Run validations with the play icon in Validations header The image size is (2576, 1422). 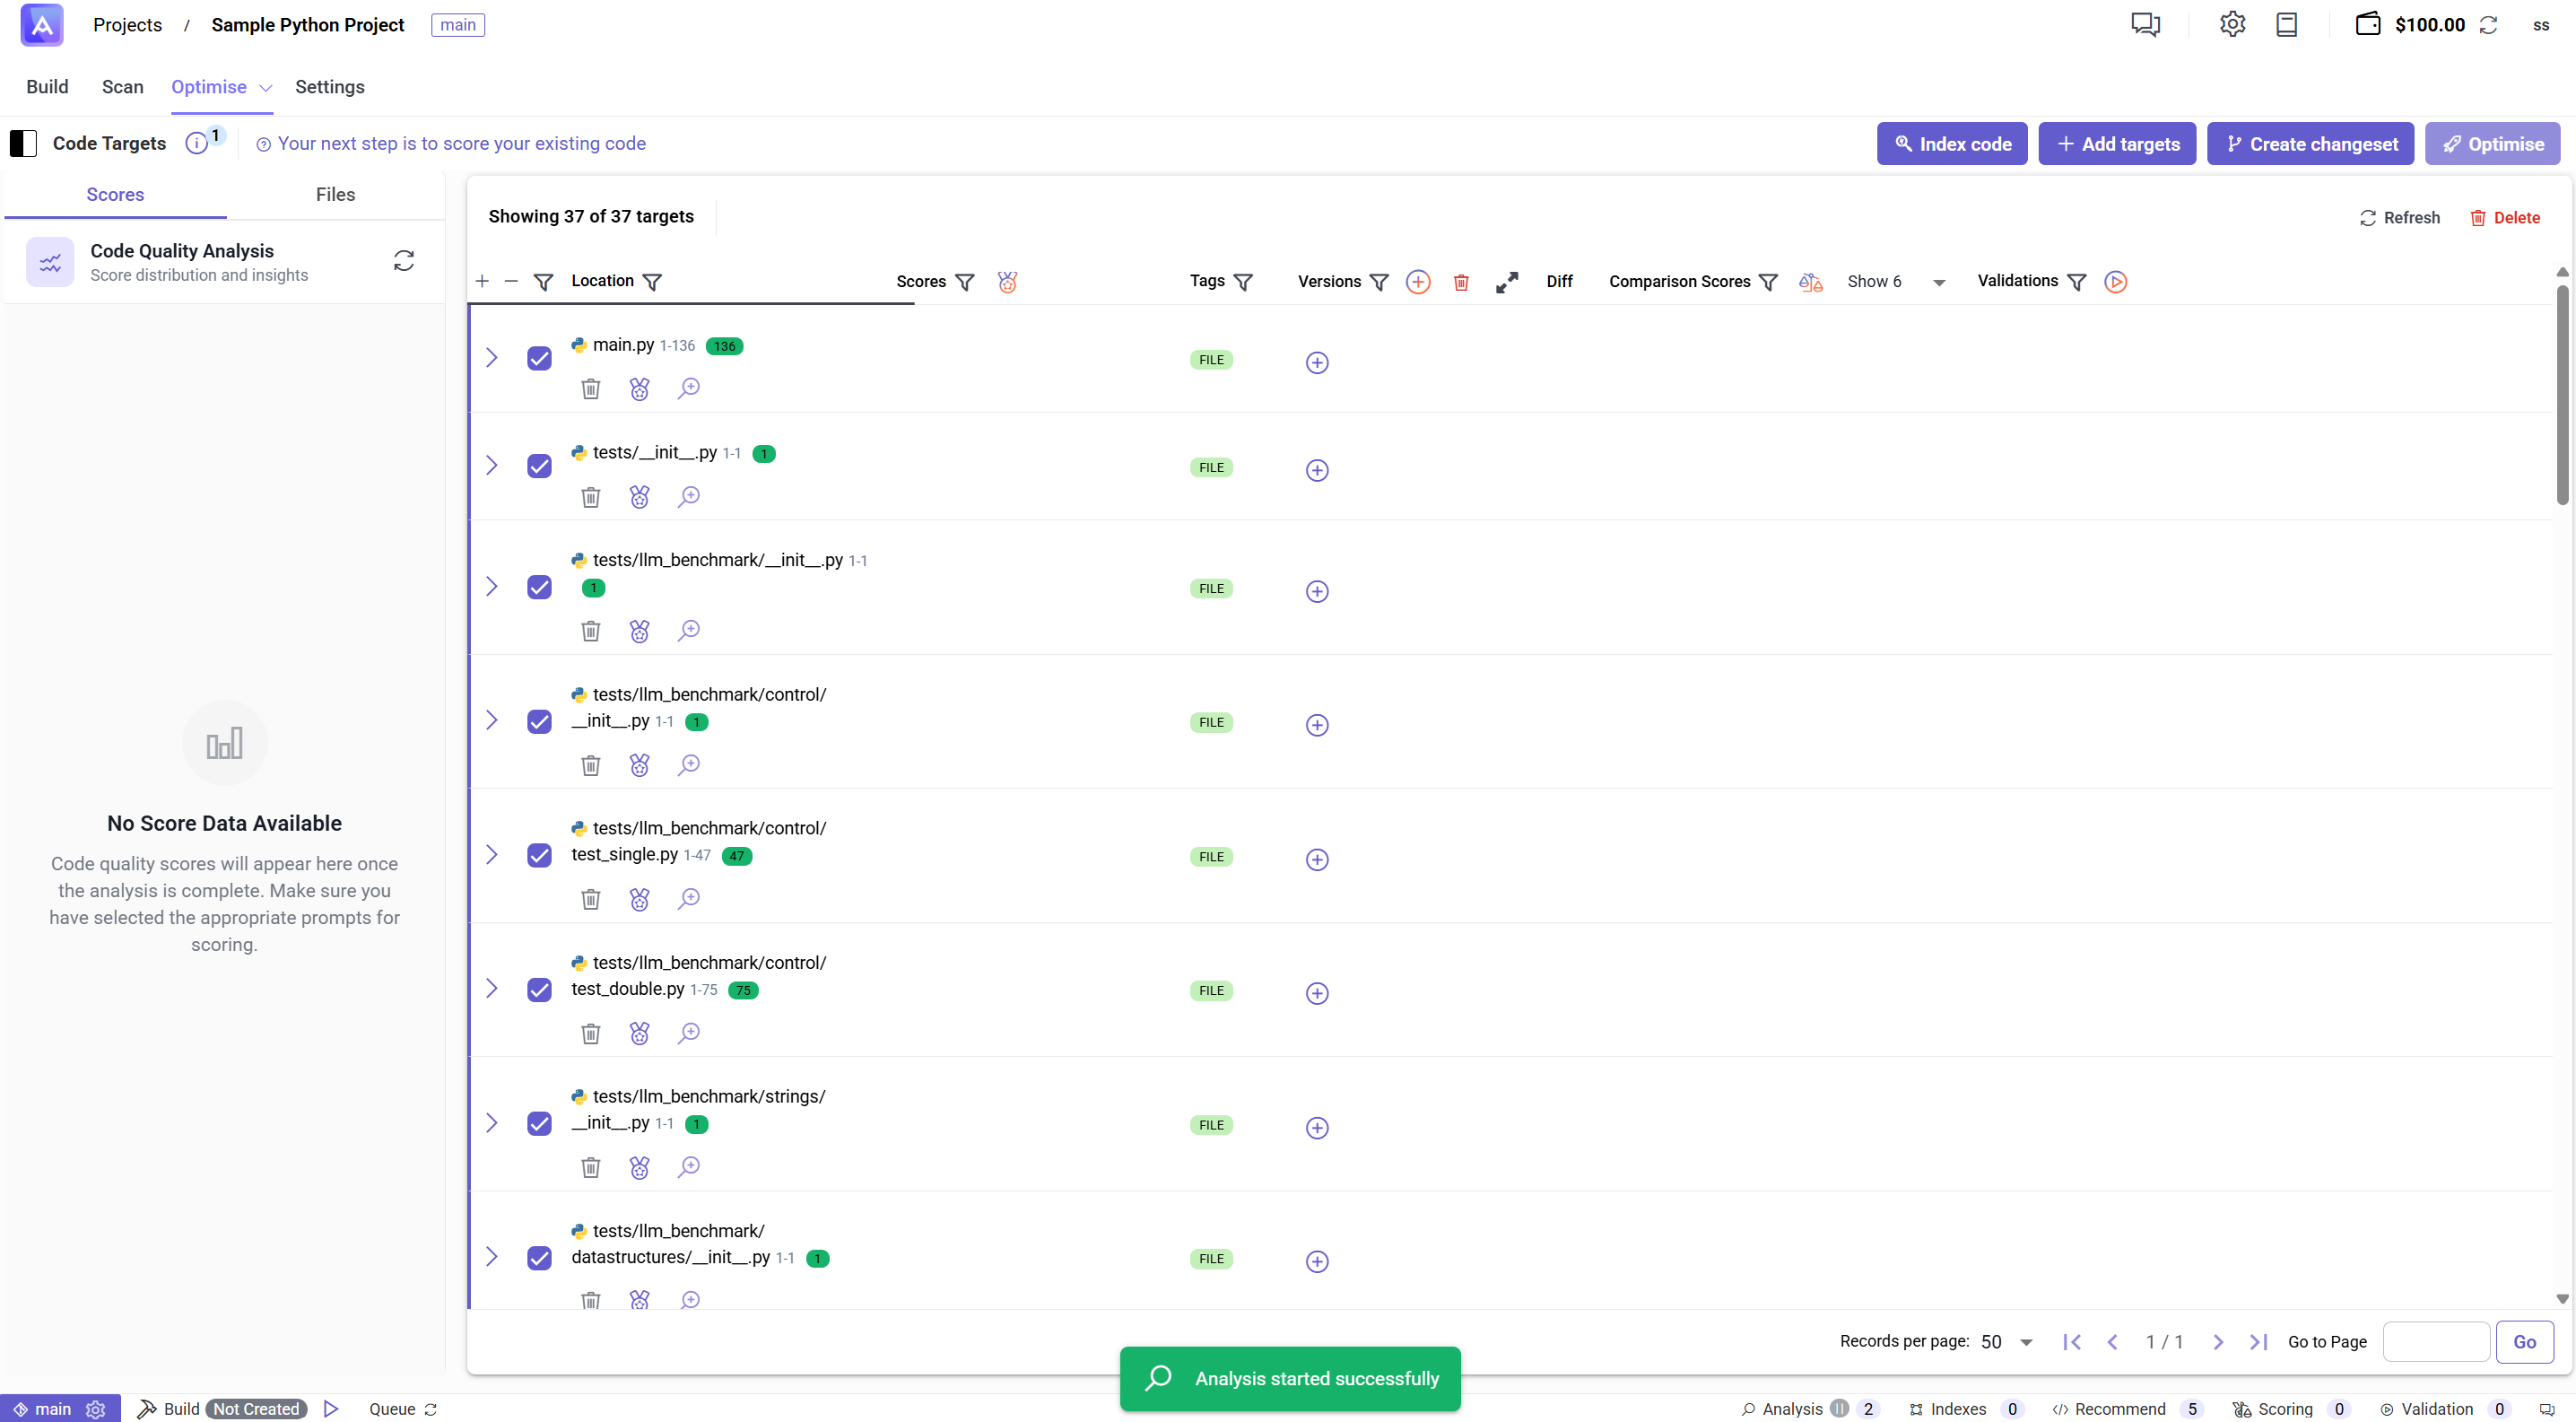pyautogui.click(x=2116, y=281)
